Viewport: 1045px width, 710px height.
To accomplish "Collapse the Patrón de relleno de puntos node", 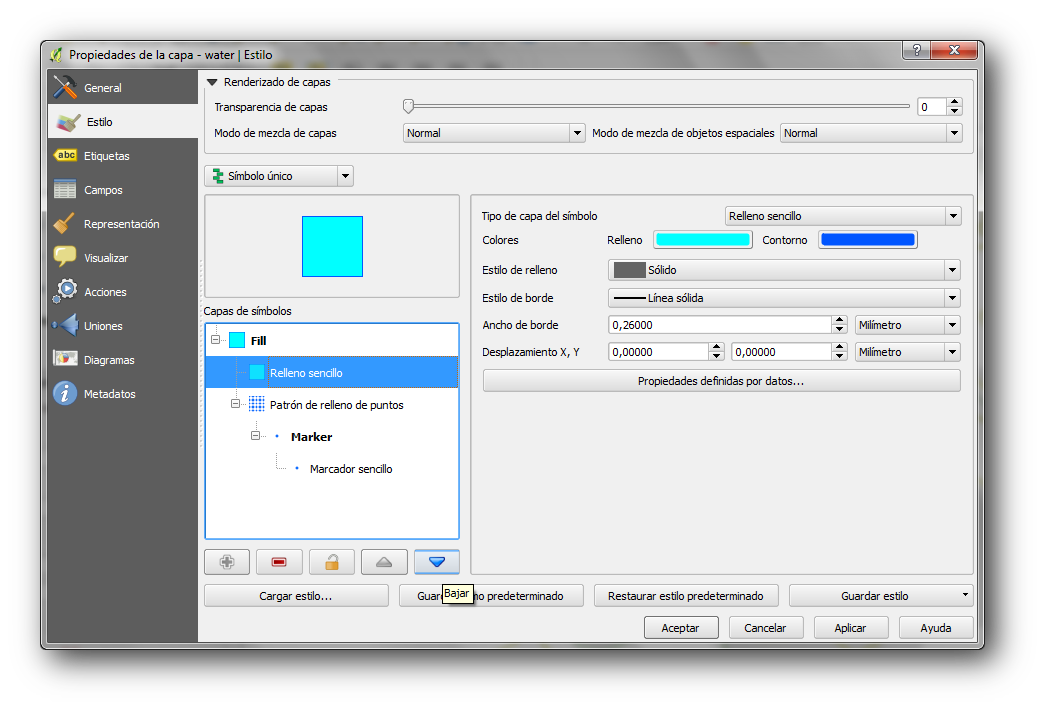I will (x=235, y=403).
